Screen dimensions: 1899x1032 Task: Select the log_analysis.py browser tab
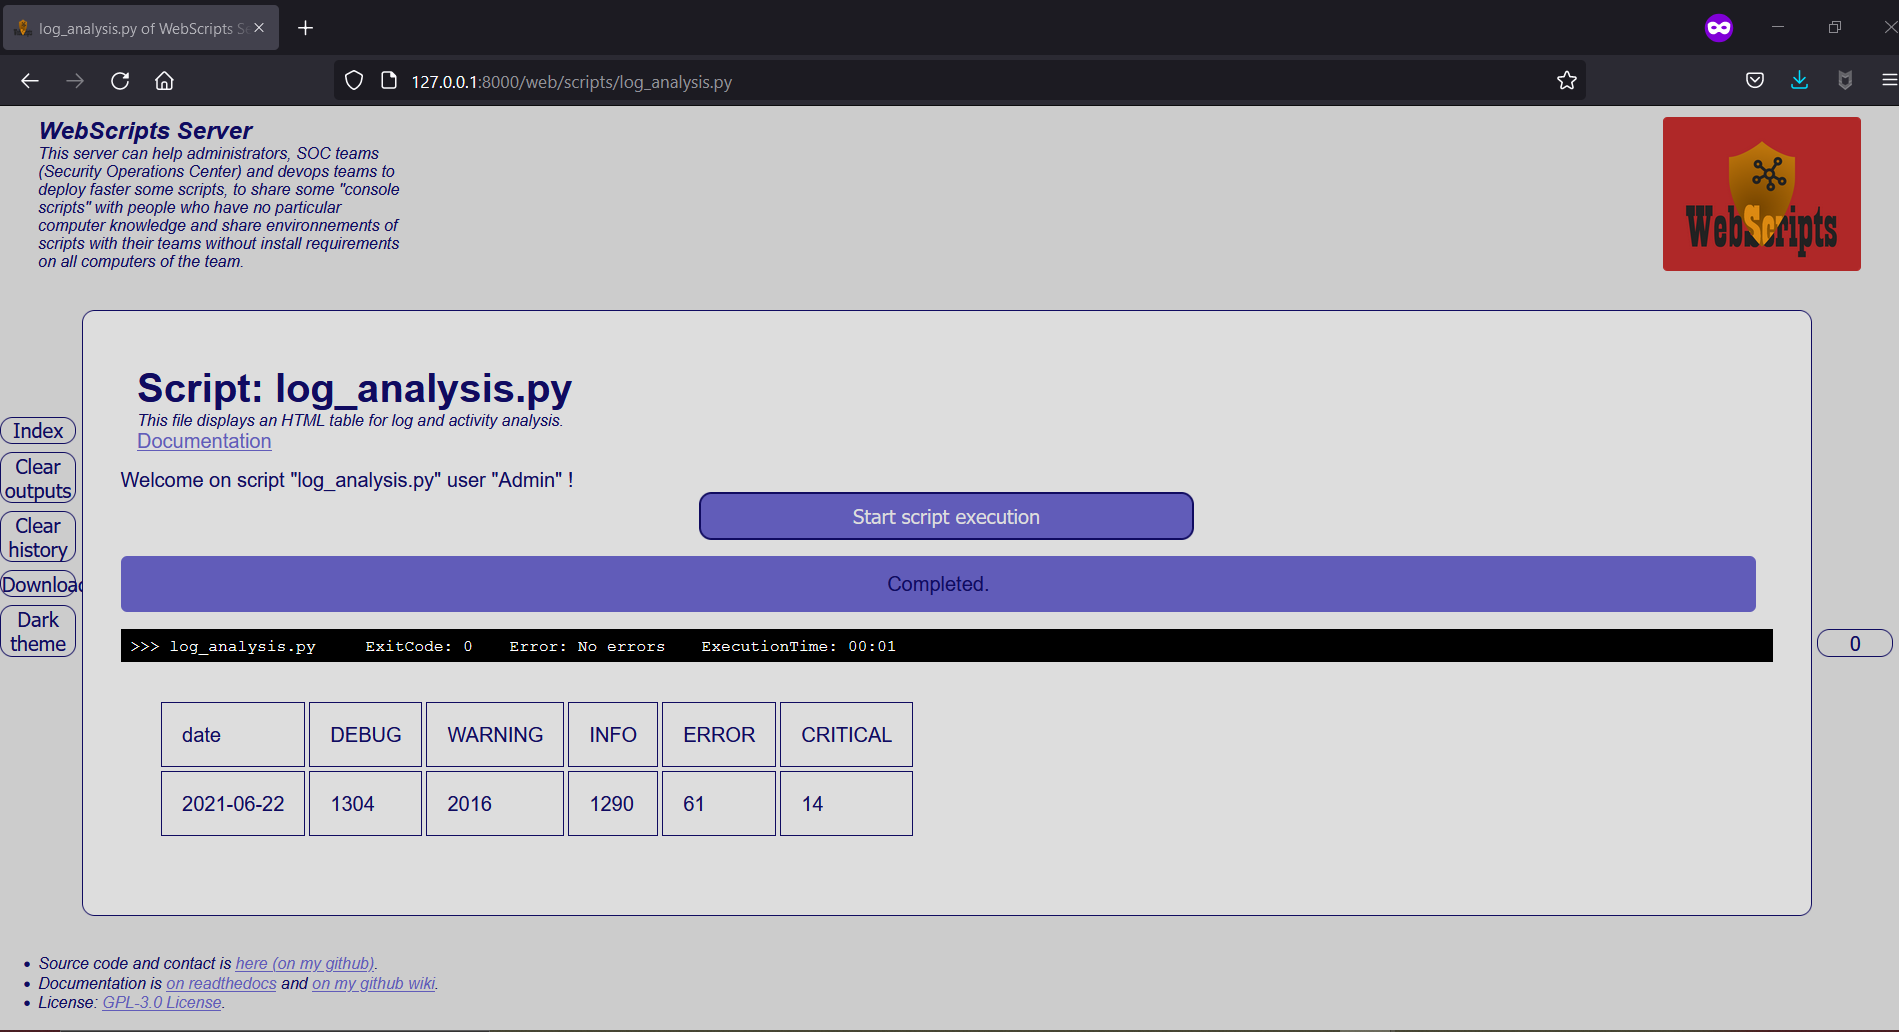click(130, 27)
